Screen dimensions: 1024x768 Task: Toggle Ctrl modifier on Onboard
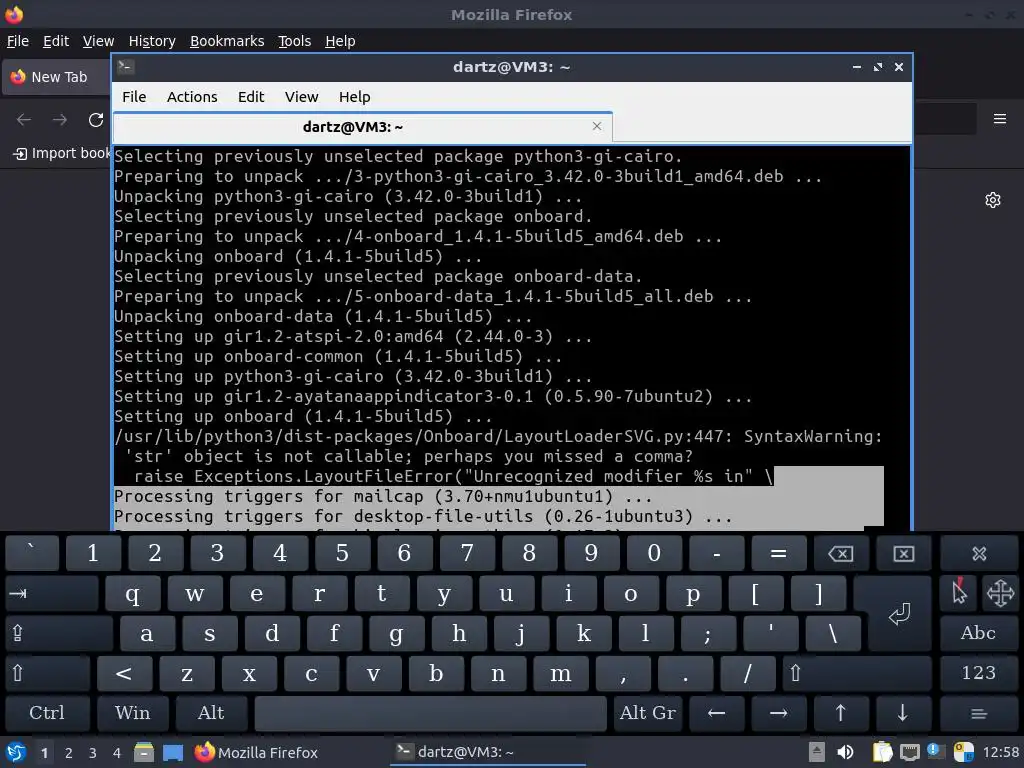(47, 713)
